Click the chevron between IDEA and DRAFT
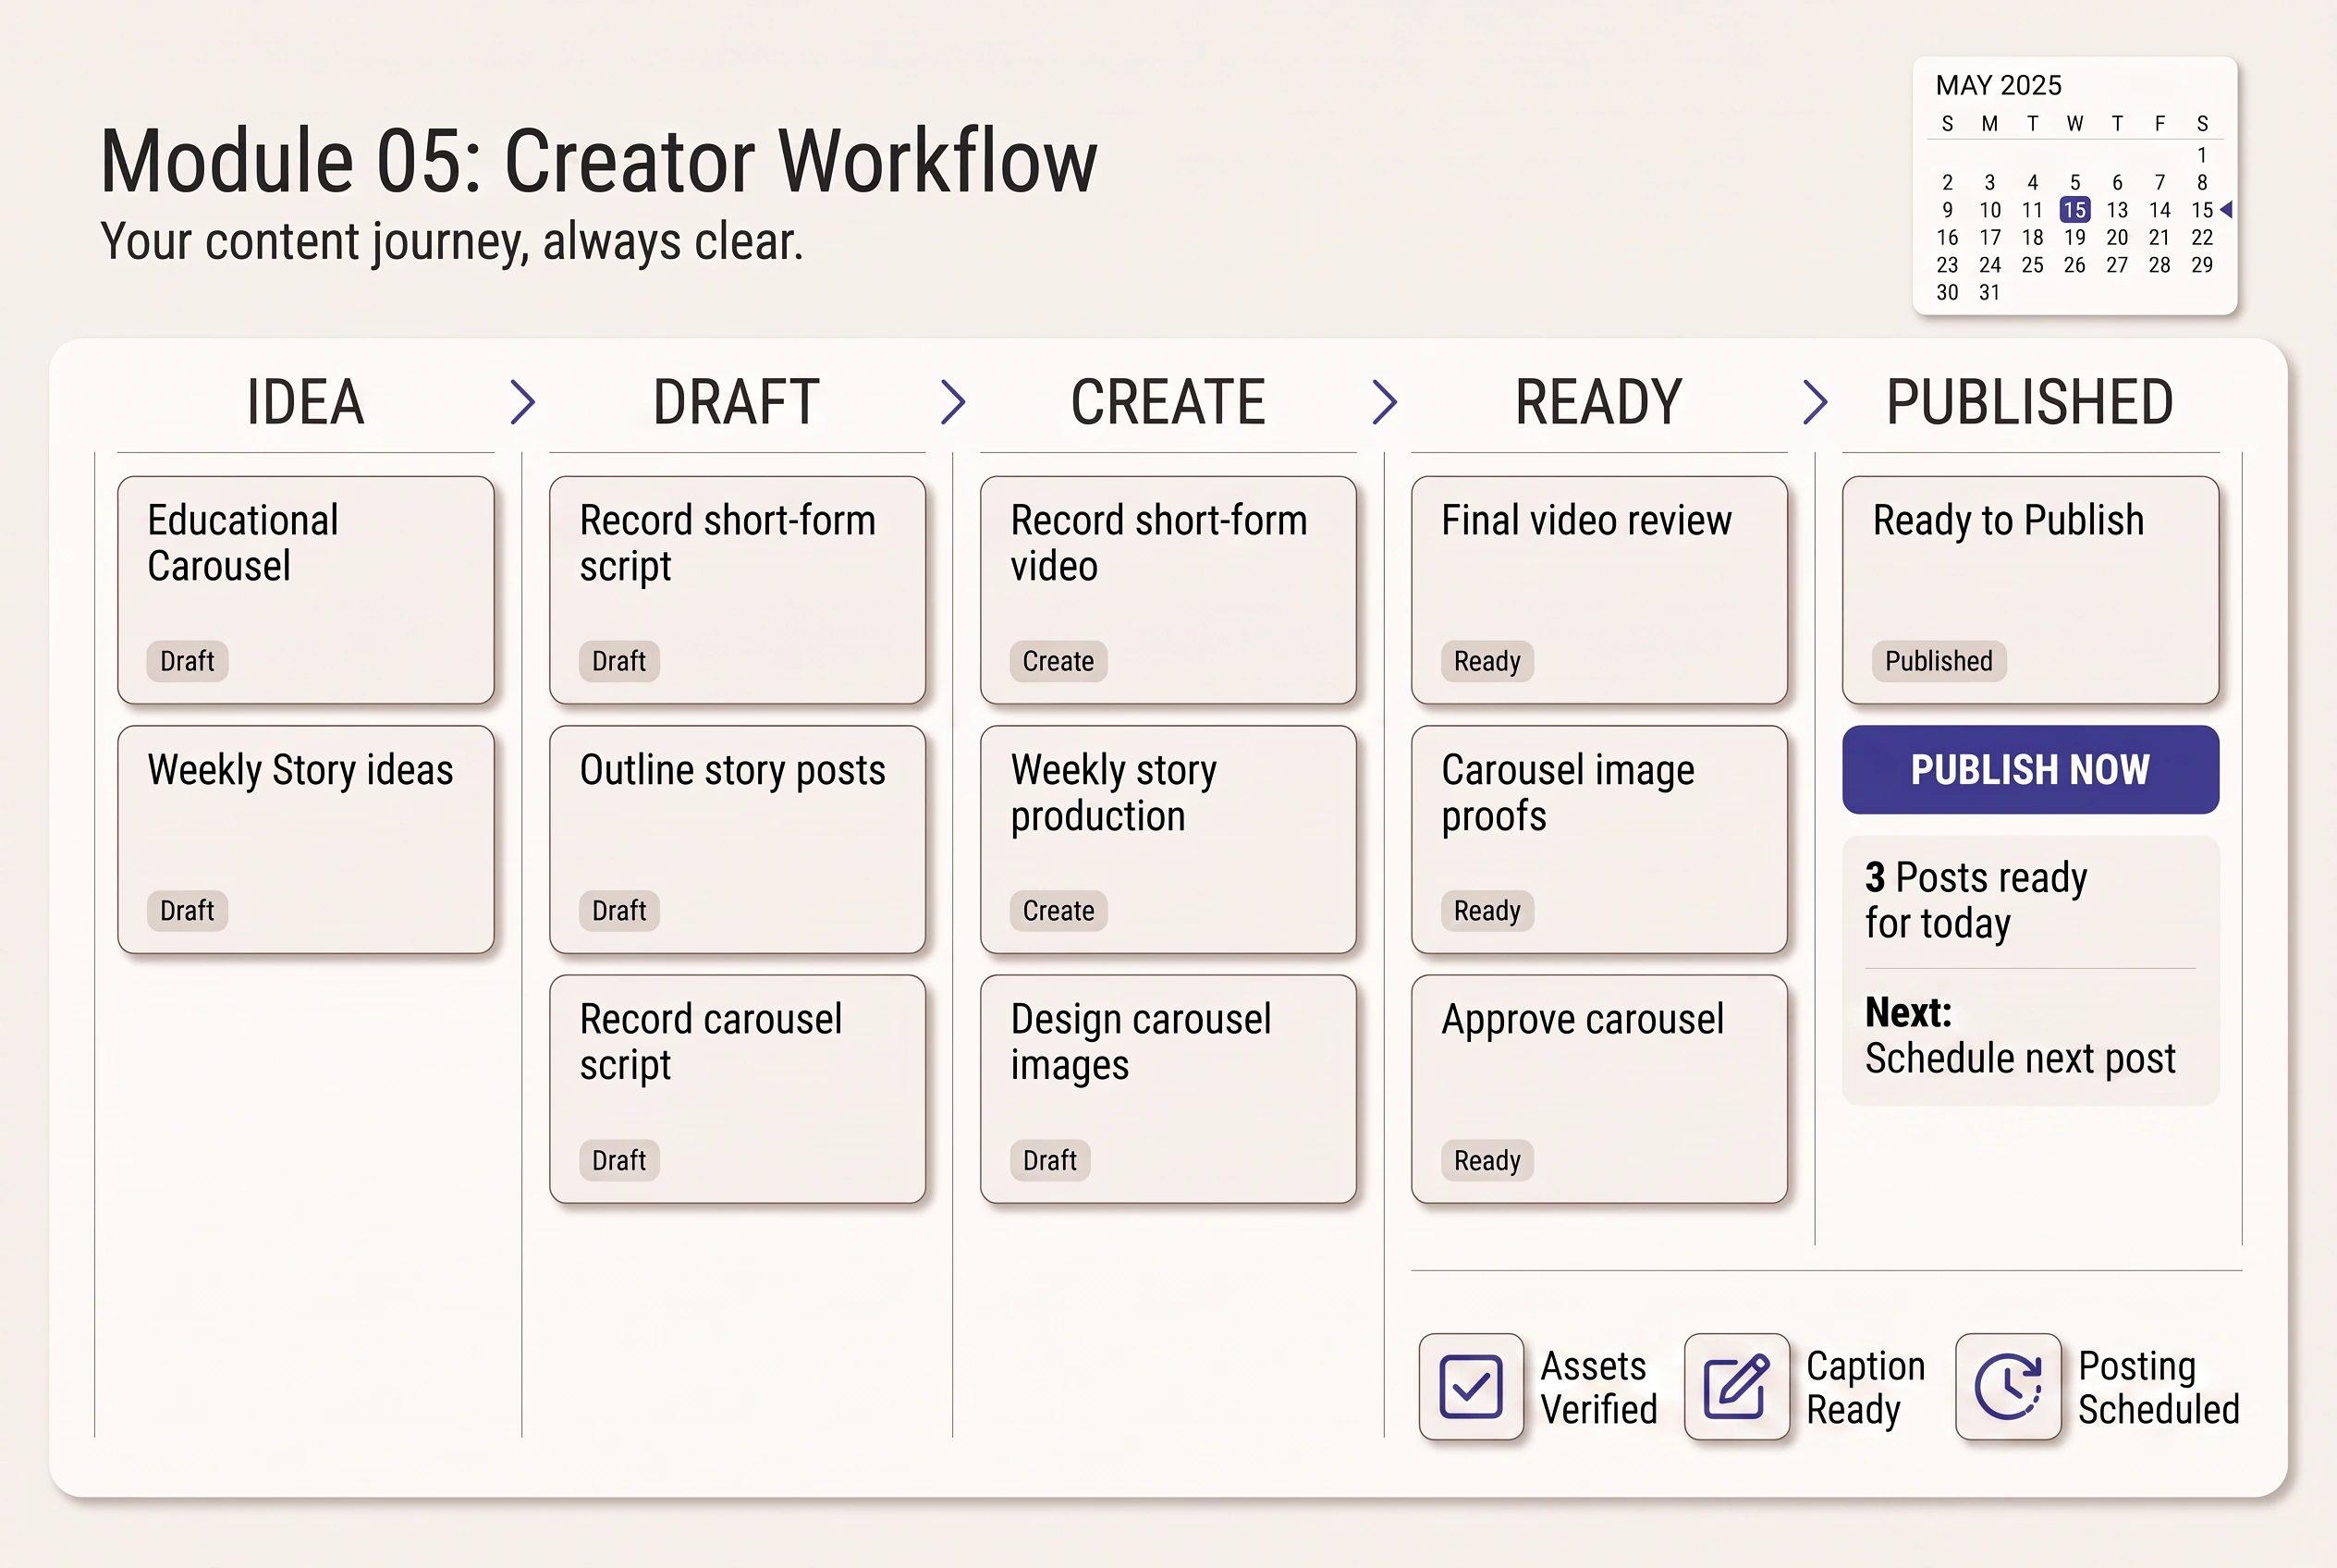 tap(523, 402)
